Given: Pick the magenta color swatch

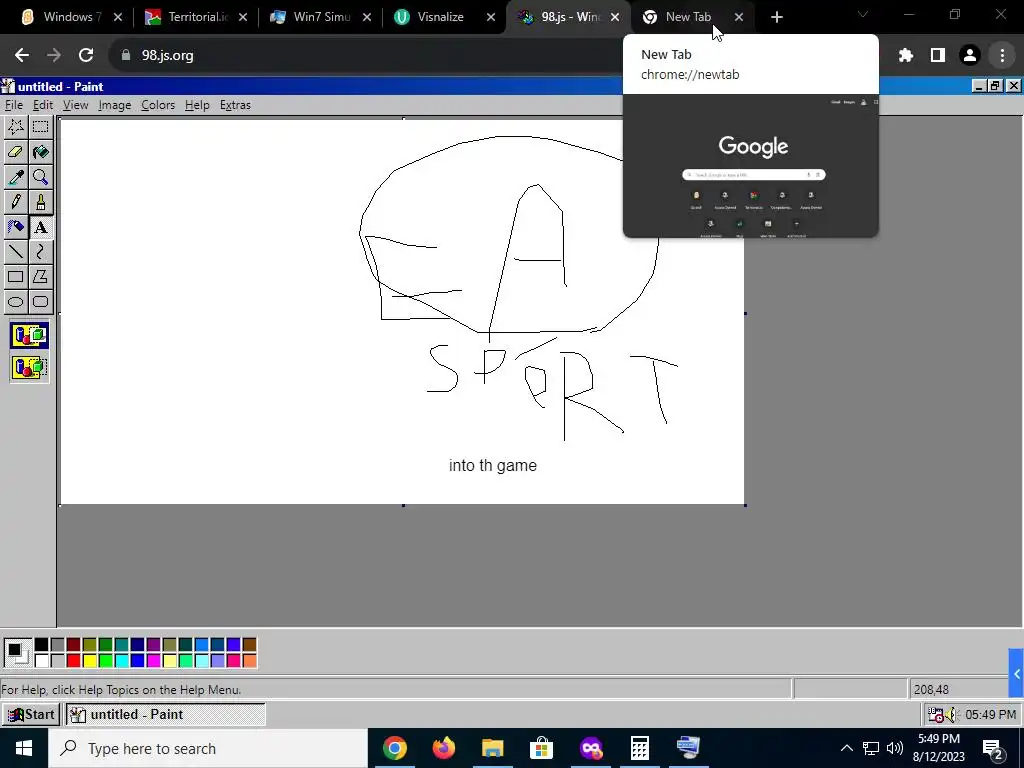Looking at the screenshot, I should [153, 661].
